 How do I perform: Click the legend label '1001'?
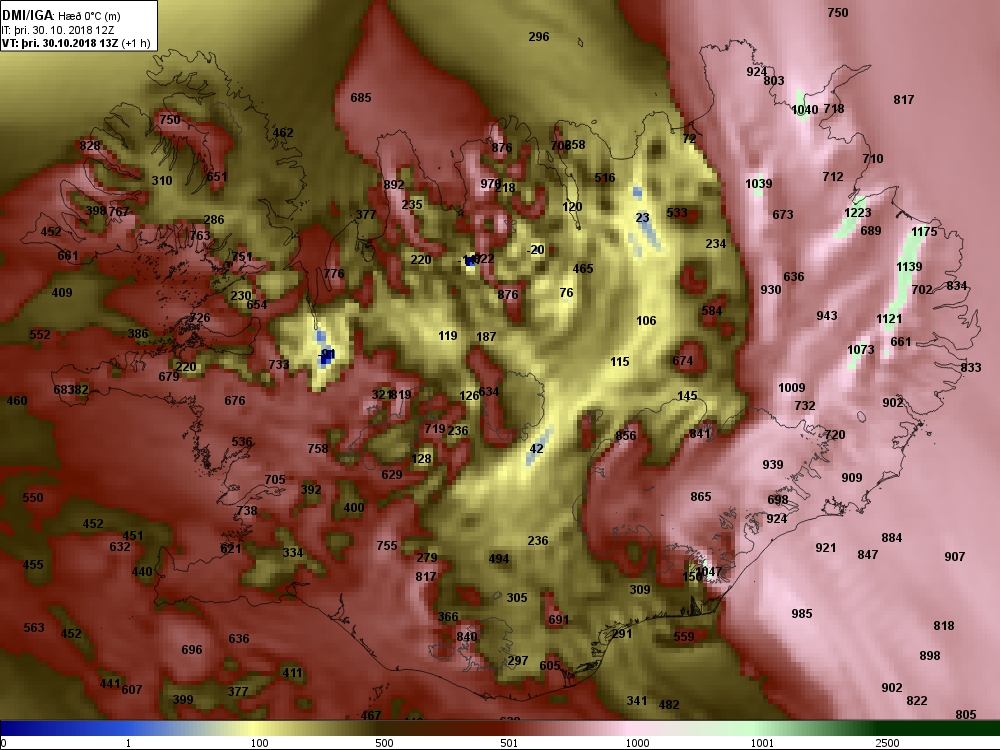point(762,743)
